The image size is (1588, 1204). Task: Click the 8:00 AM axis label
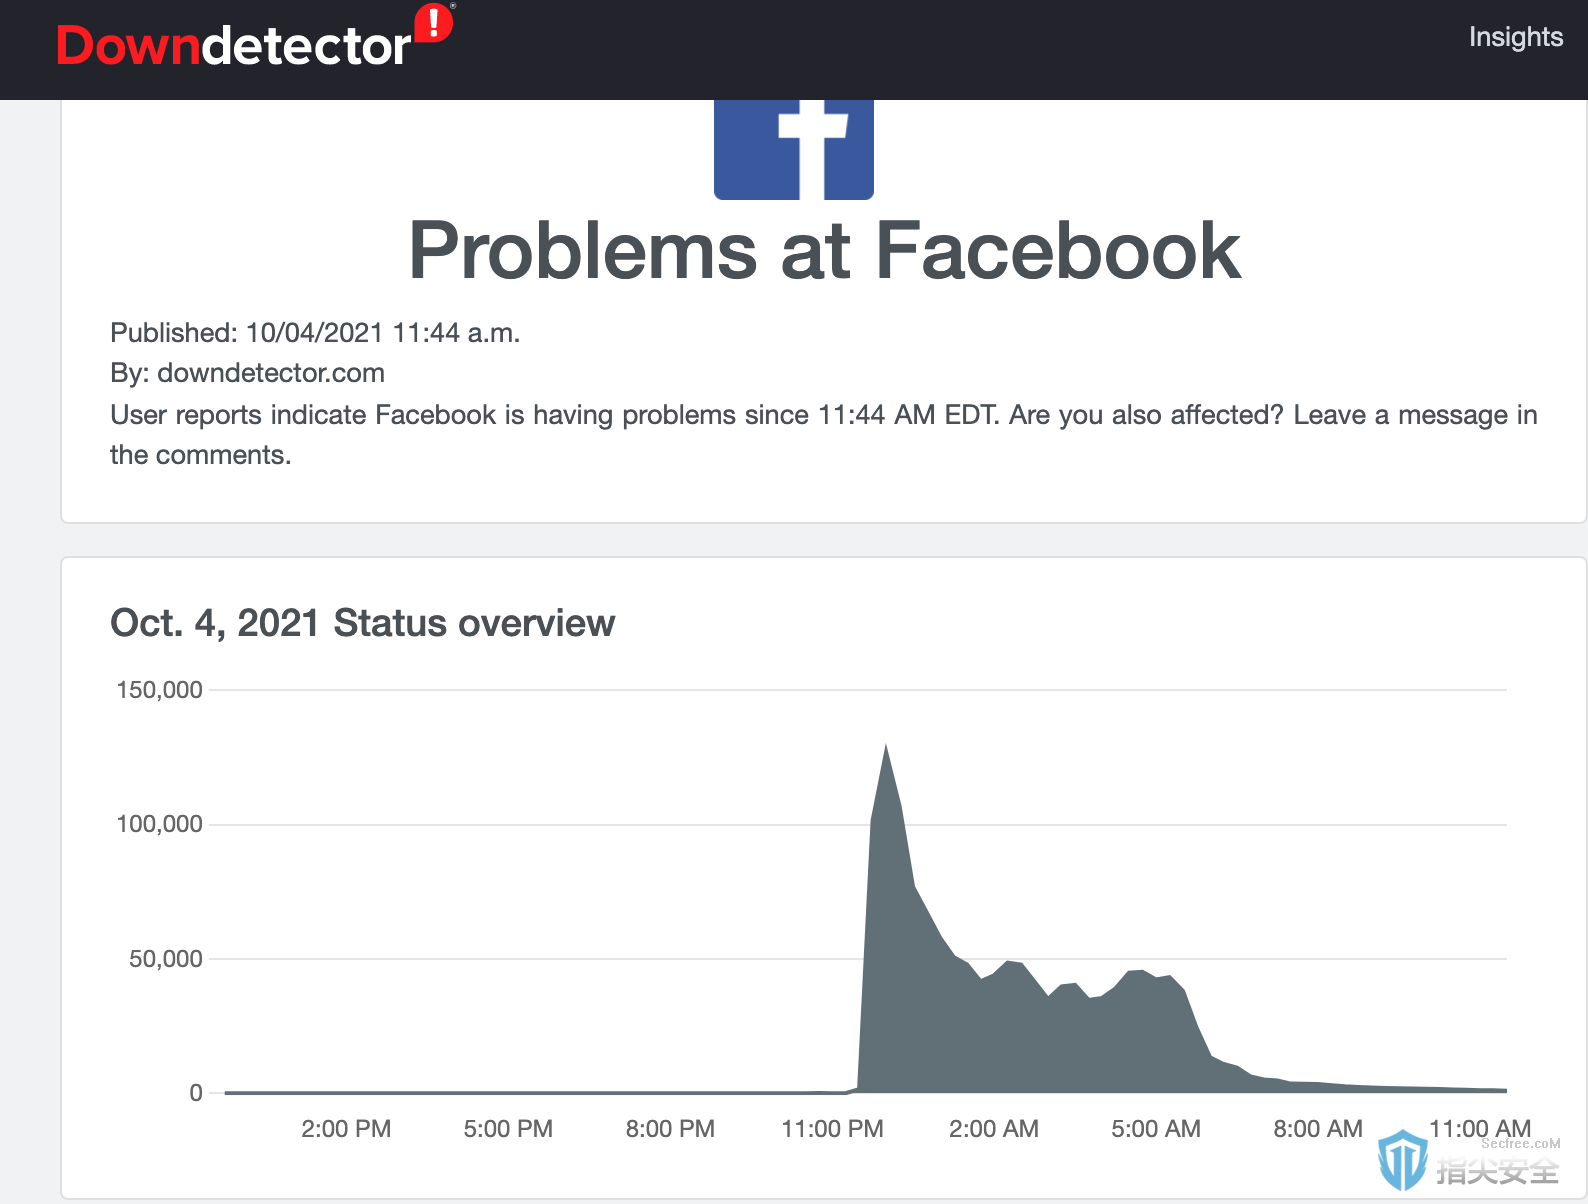pos(1318,1129)
